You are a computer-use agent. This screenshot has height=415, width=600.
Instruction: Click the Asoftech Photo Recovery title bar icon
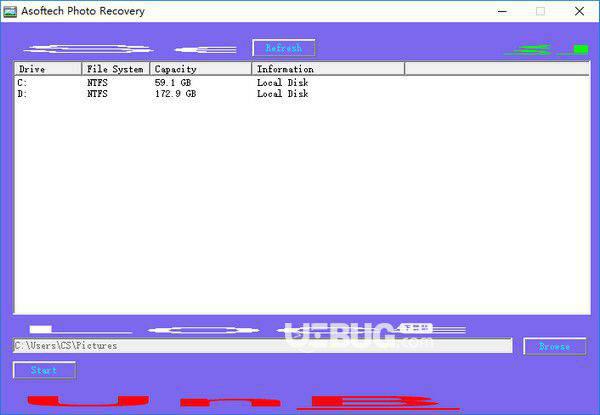(10, 11)
